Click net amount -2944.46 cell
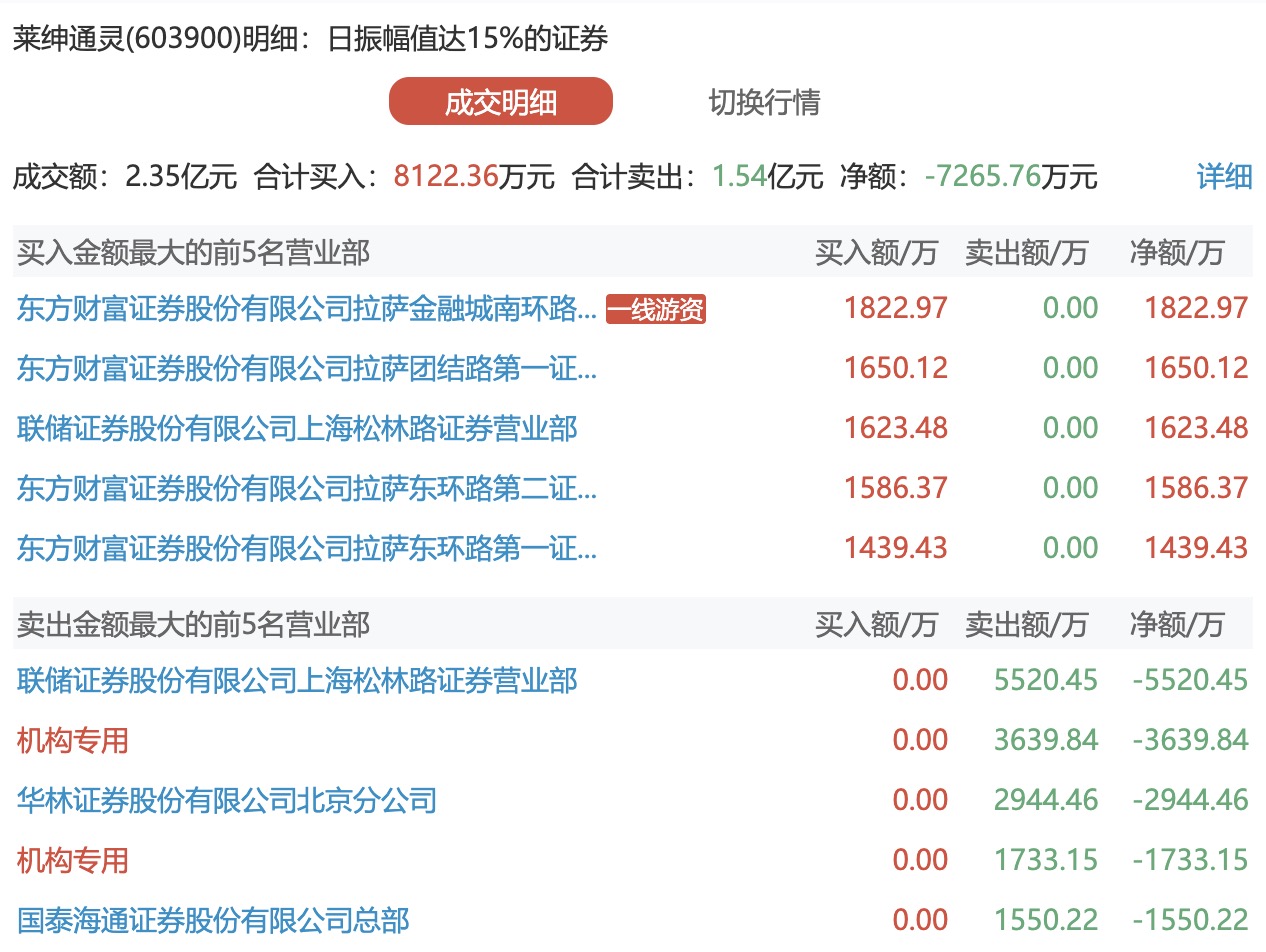The height and width of the screenshot is (952, 1266). [x=1191, y=801]
